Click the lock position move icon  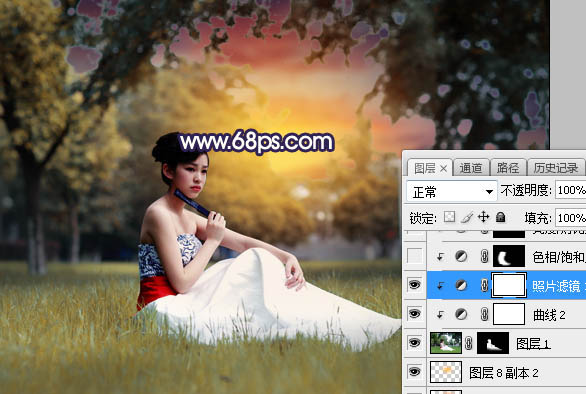point(483,216)
